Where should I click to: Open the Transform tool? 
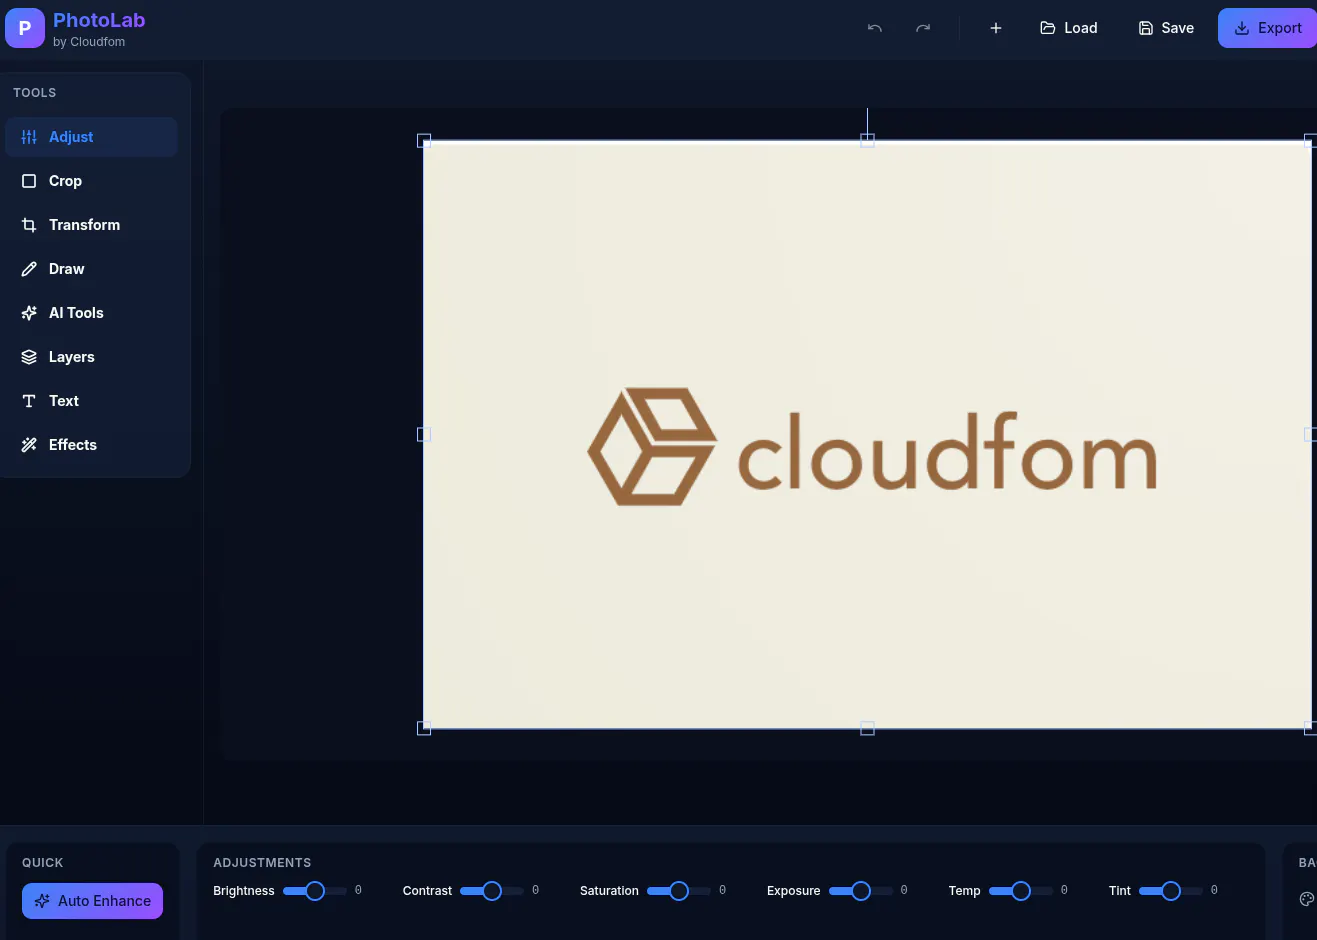point(91,225)
